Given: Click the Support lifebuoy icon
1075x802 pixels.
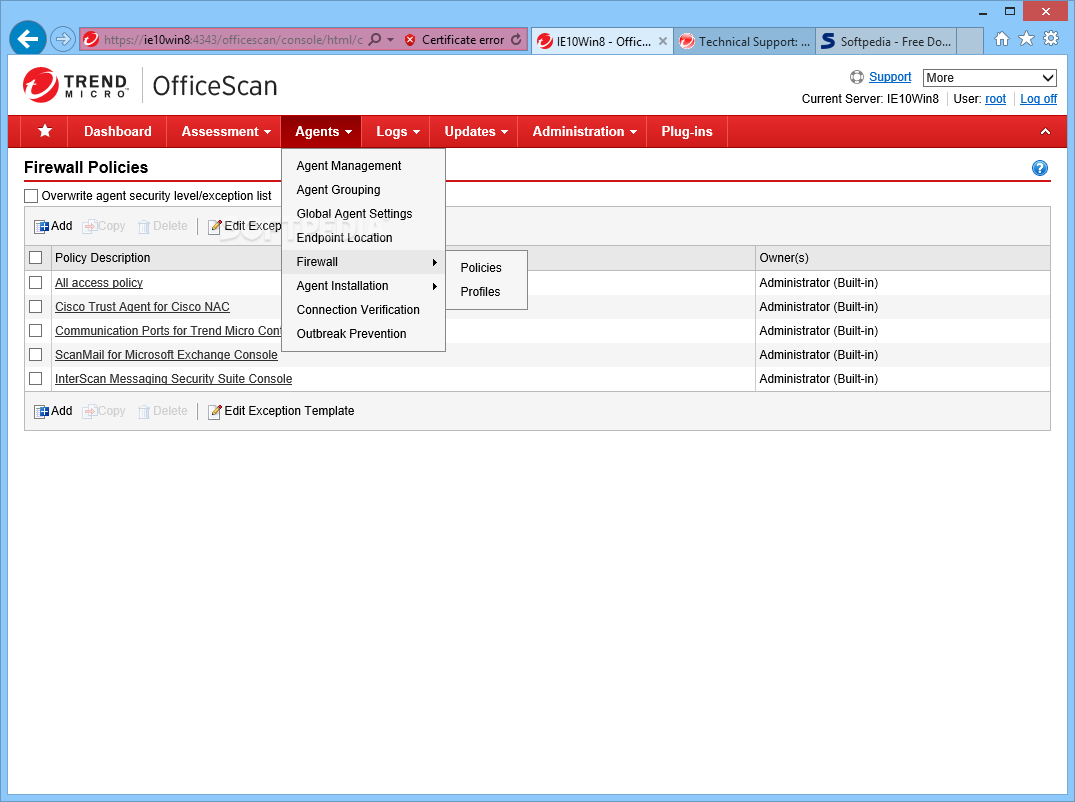Looking at the screenshot, I should coord(856,77).
